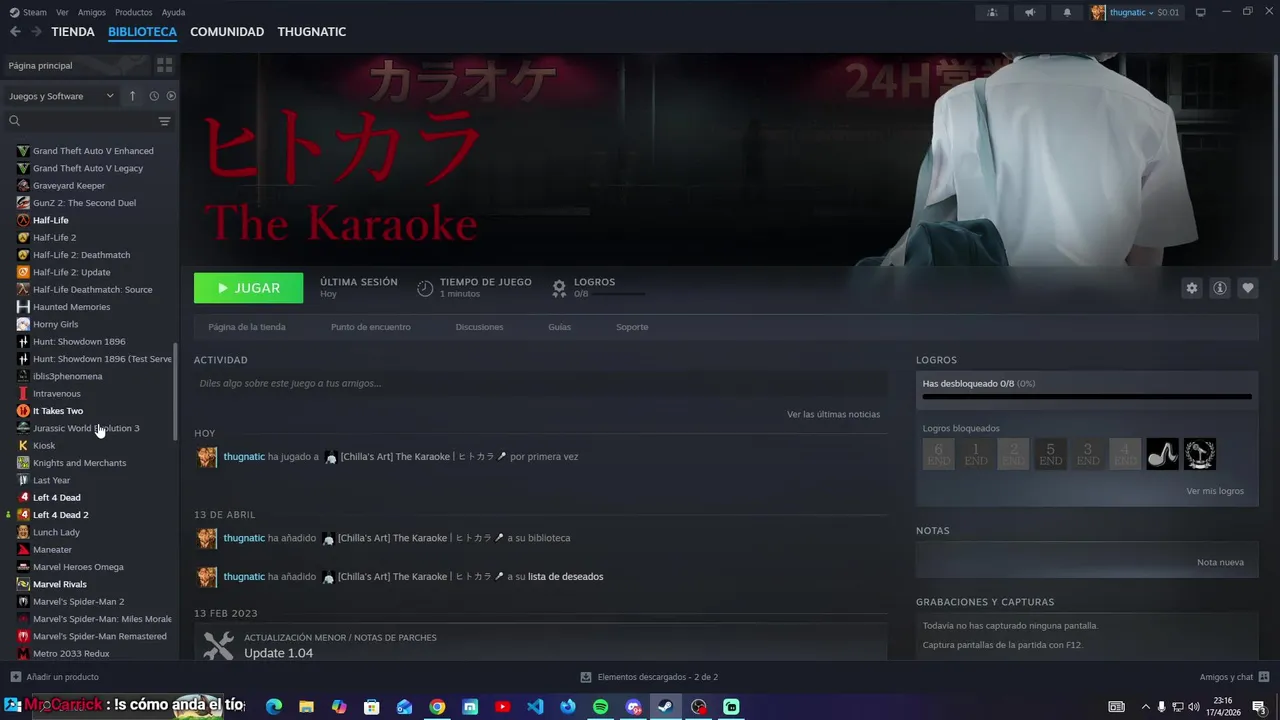Viewport: 1280px width, 720px height.
Task: Open the Ver menu
Action: (62, 12)
